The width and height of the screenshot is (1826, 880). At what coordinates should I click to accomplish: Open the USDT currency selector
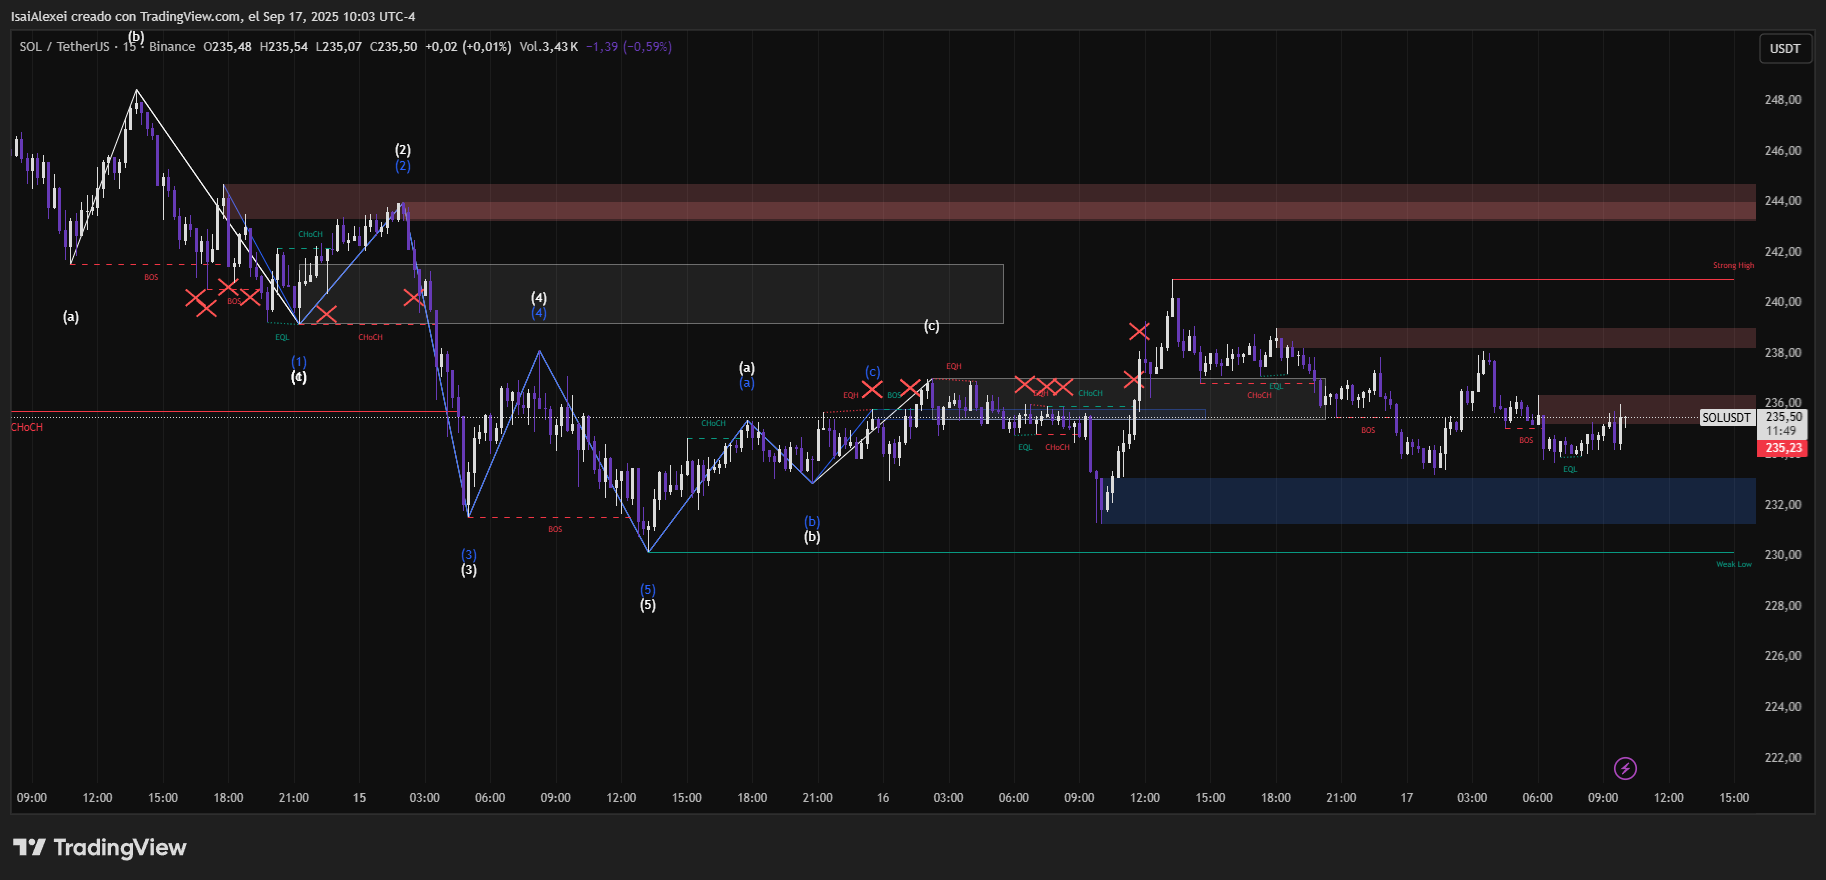1785,48
